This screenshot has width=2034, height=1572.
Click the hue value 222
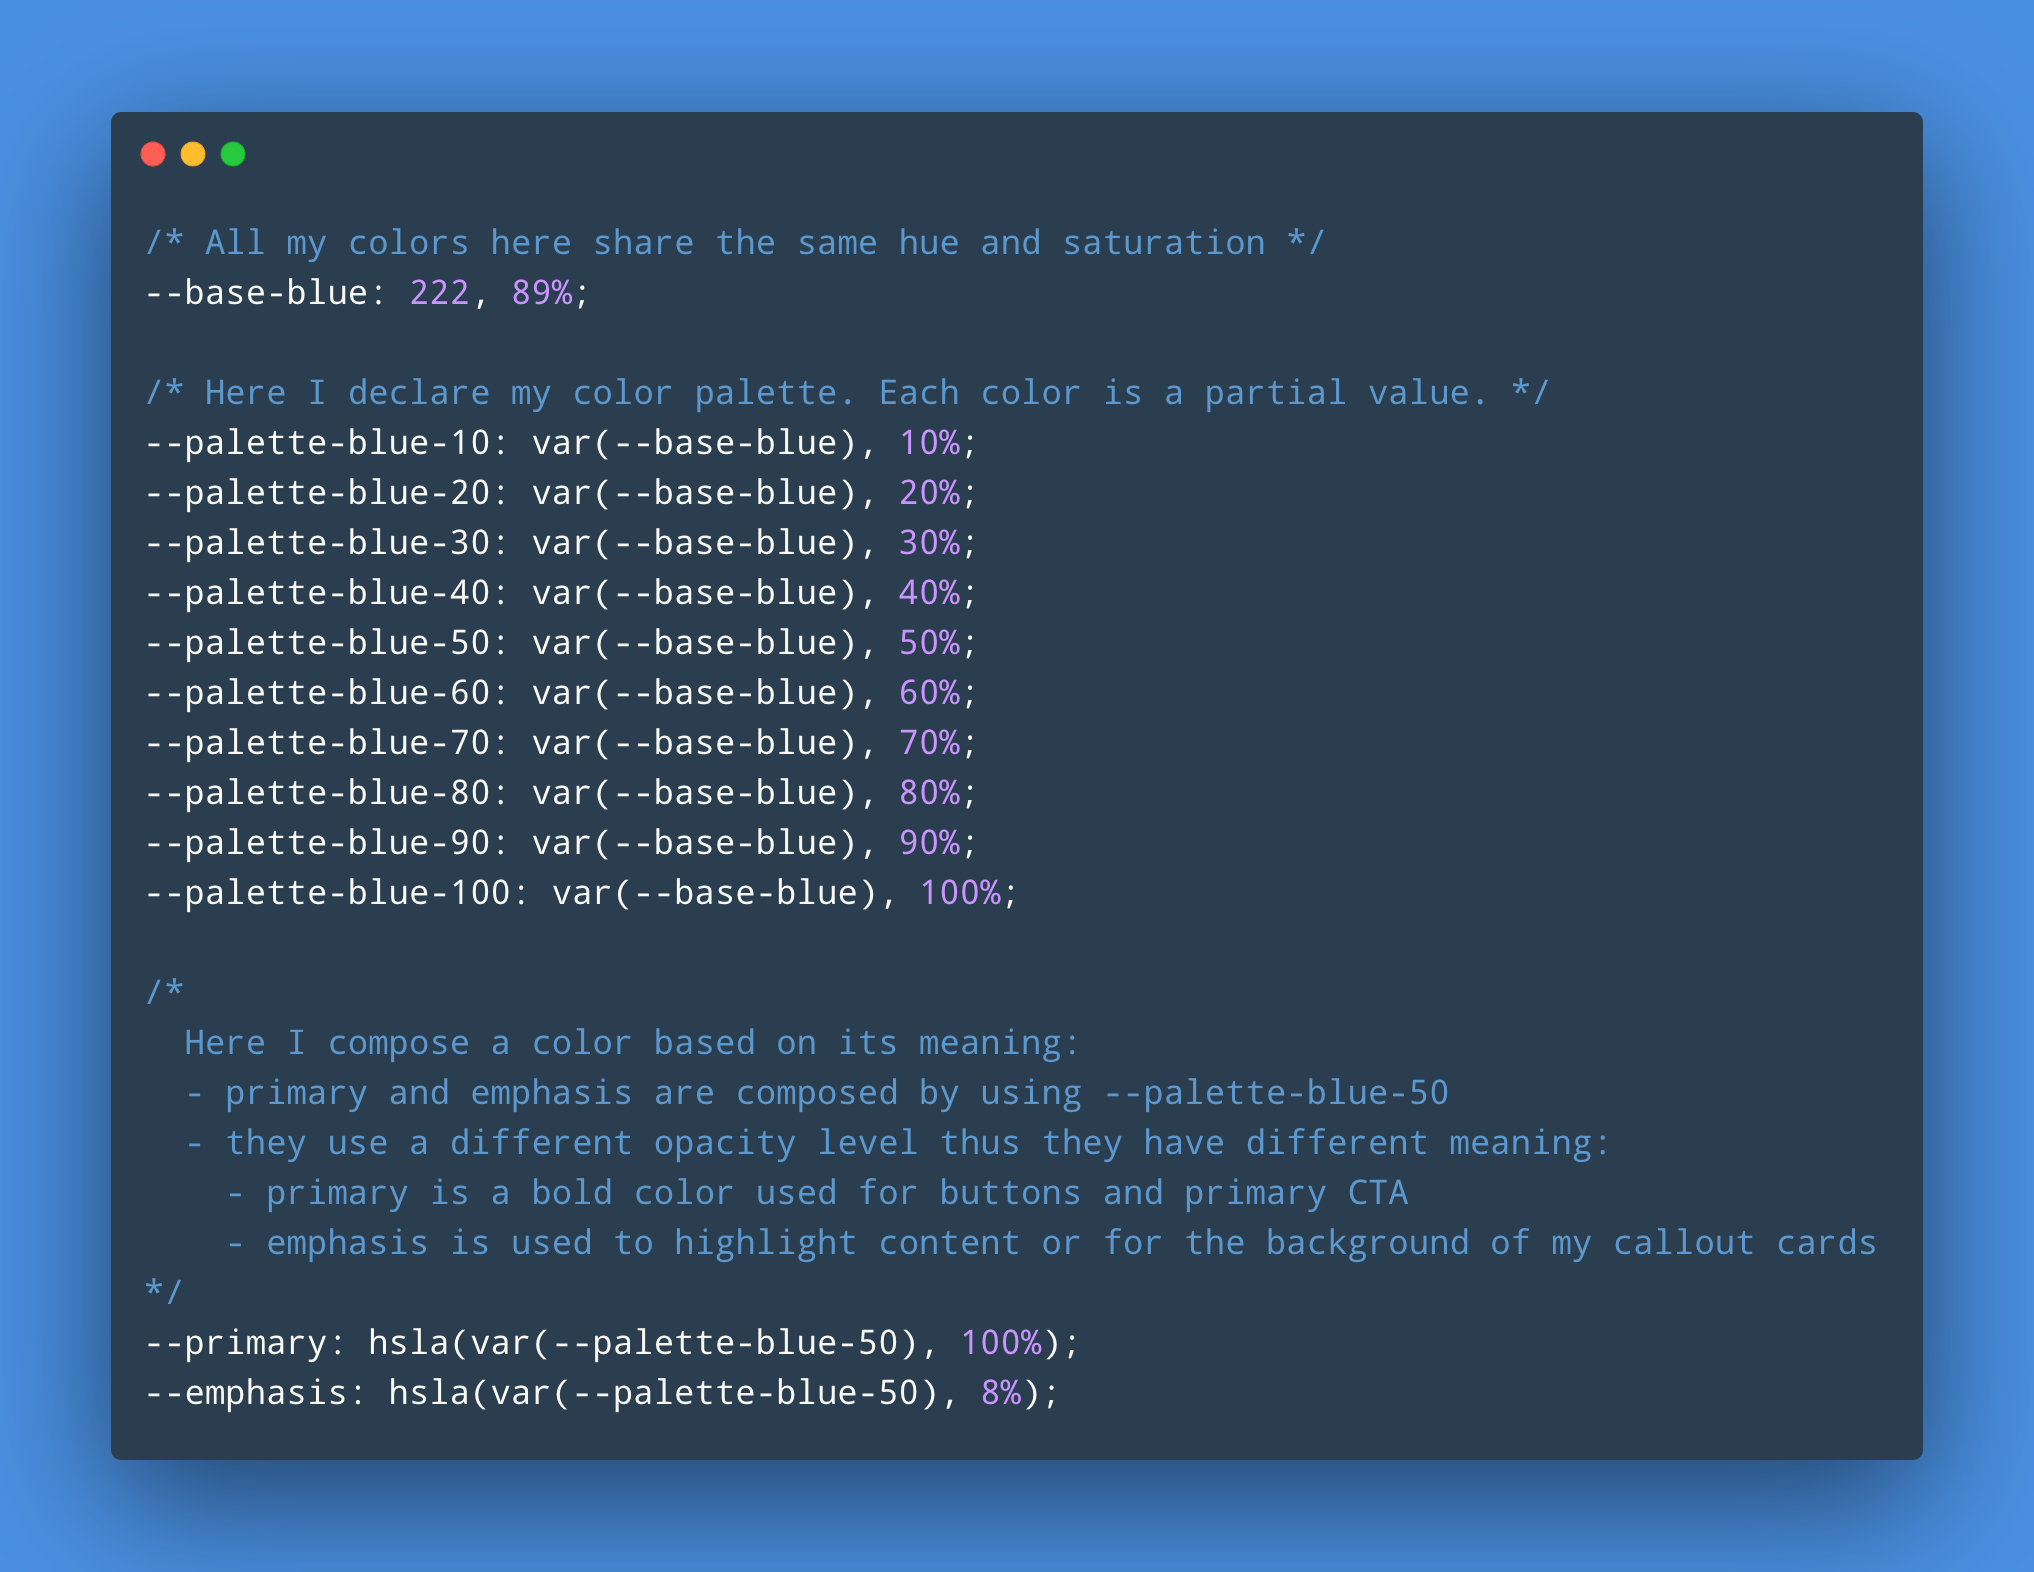click(x=439, y=293)
